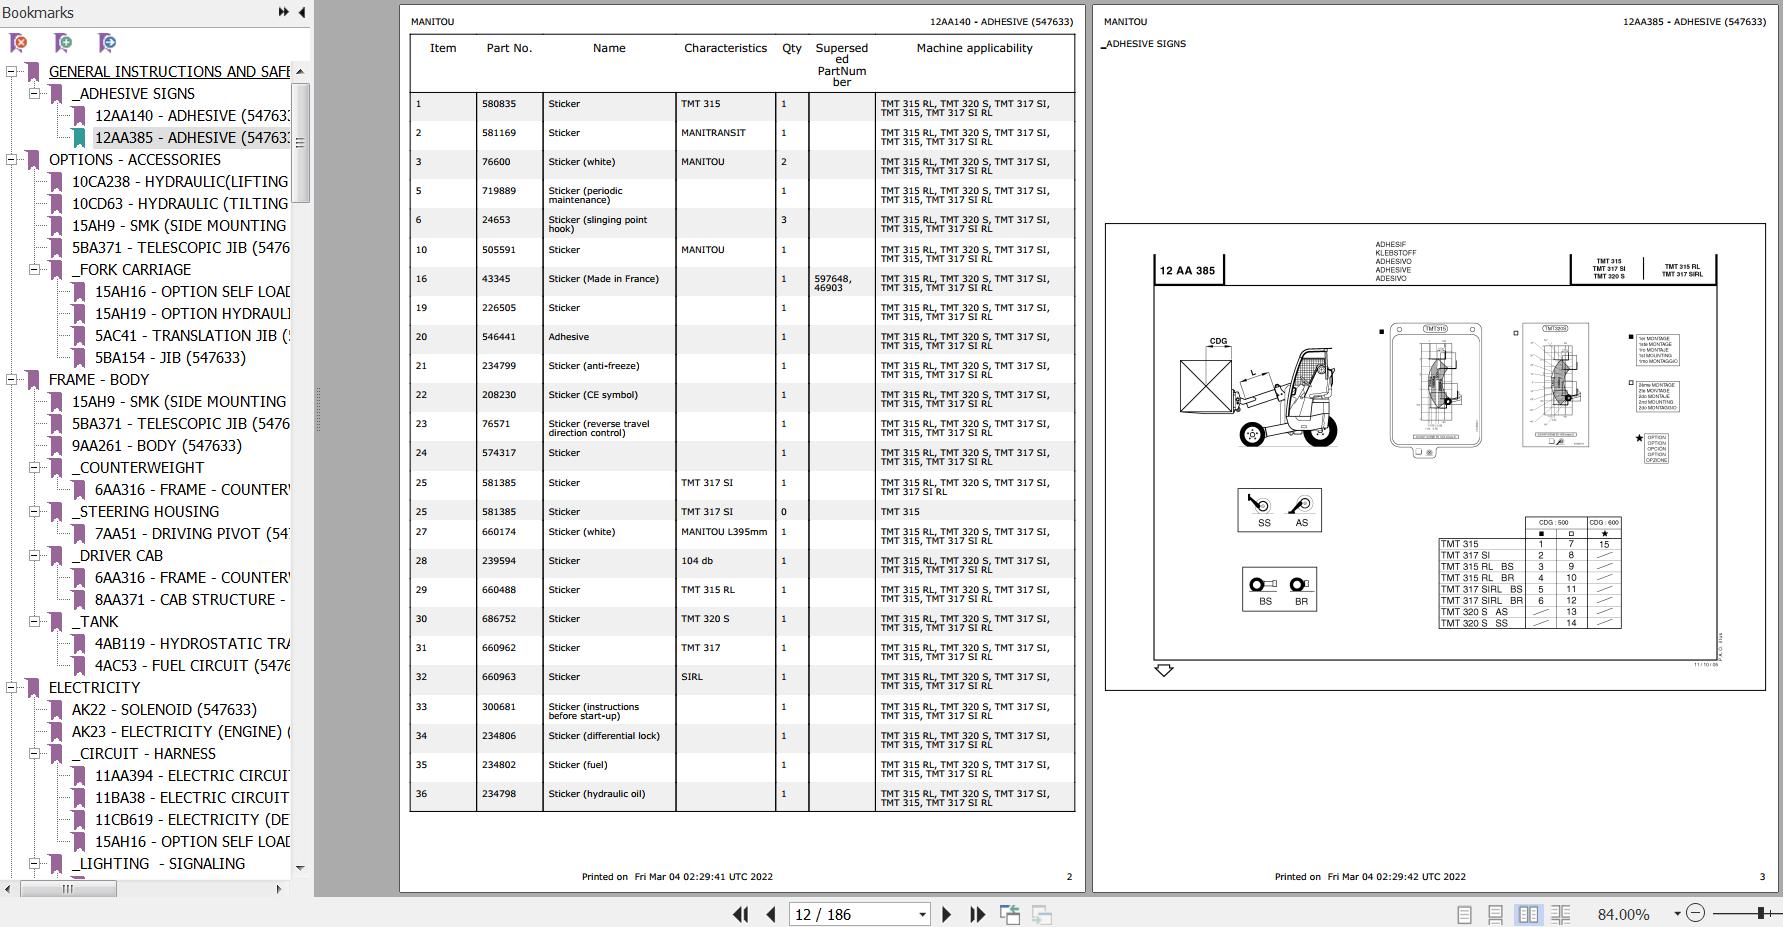Enable single page continuous scrolling view
The height and width of the screenshot is (927, 1783).
coord(1496,914)
